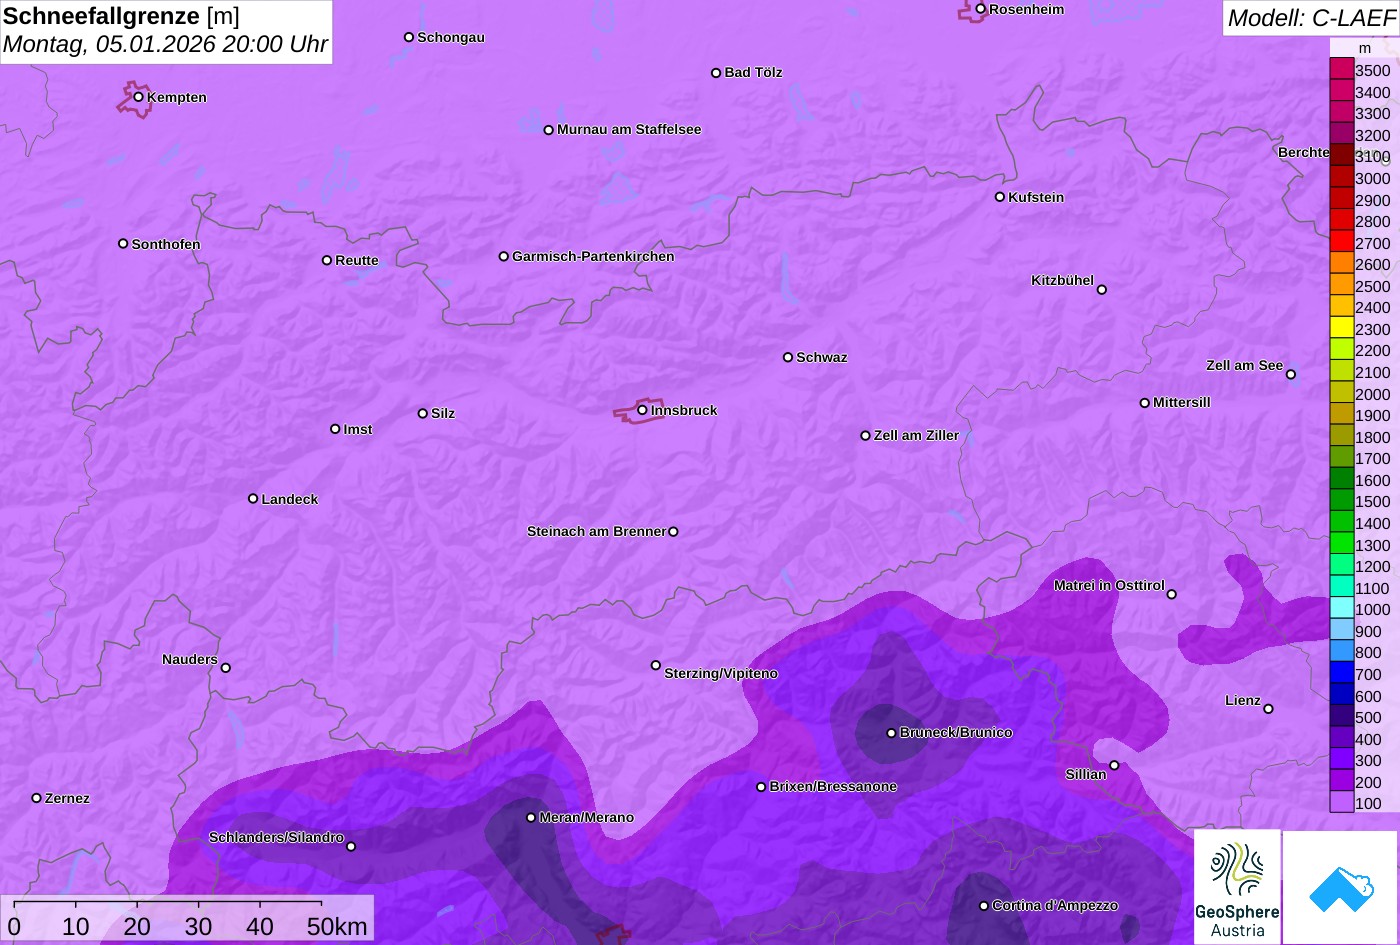The image size is (1400, 945).
Task: Select the Cortina d'Ampezzo marker
Action: (x=984, y=906)
